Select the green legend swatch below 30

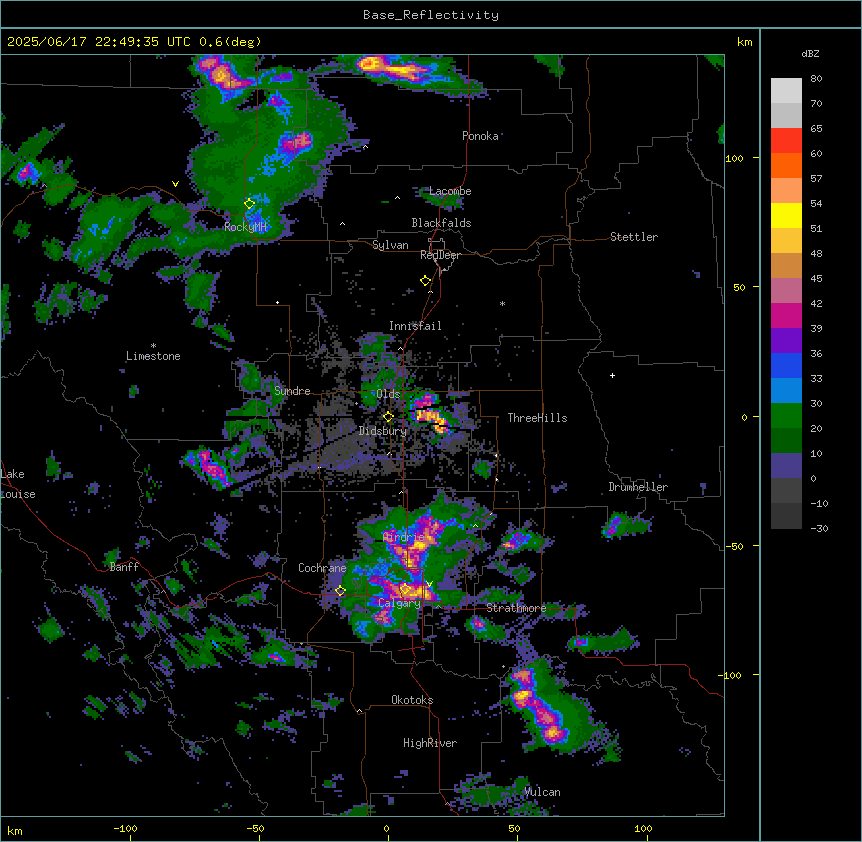click(786, 416)
